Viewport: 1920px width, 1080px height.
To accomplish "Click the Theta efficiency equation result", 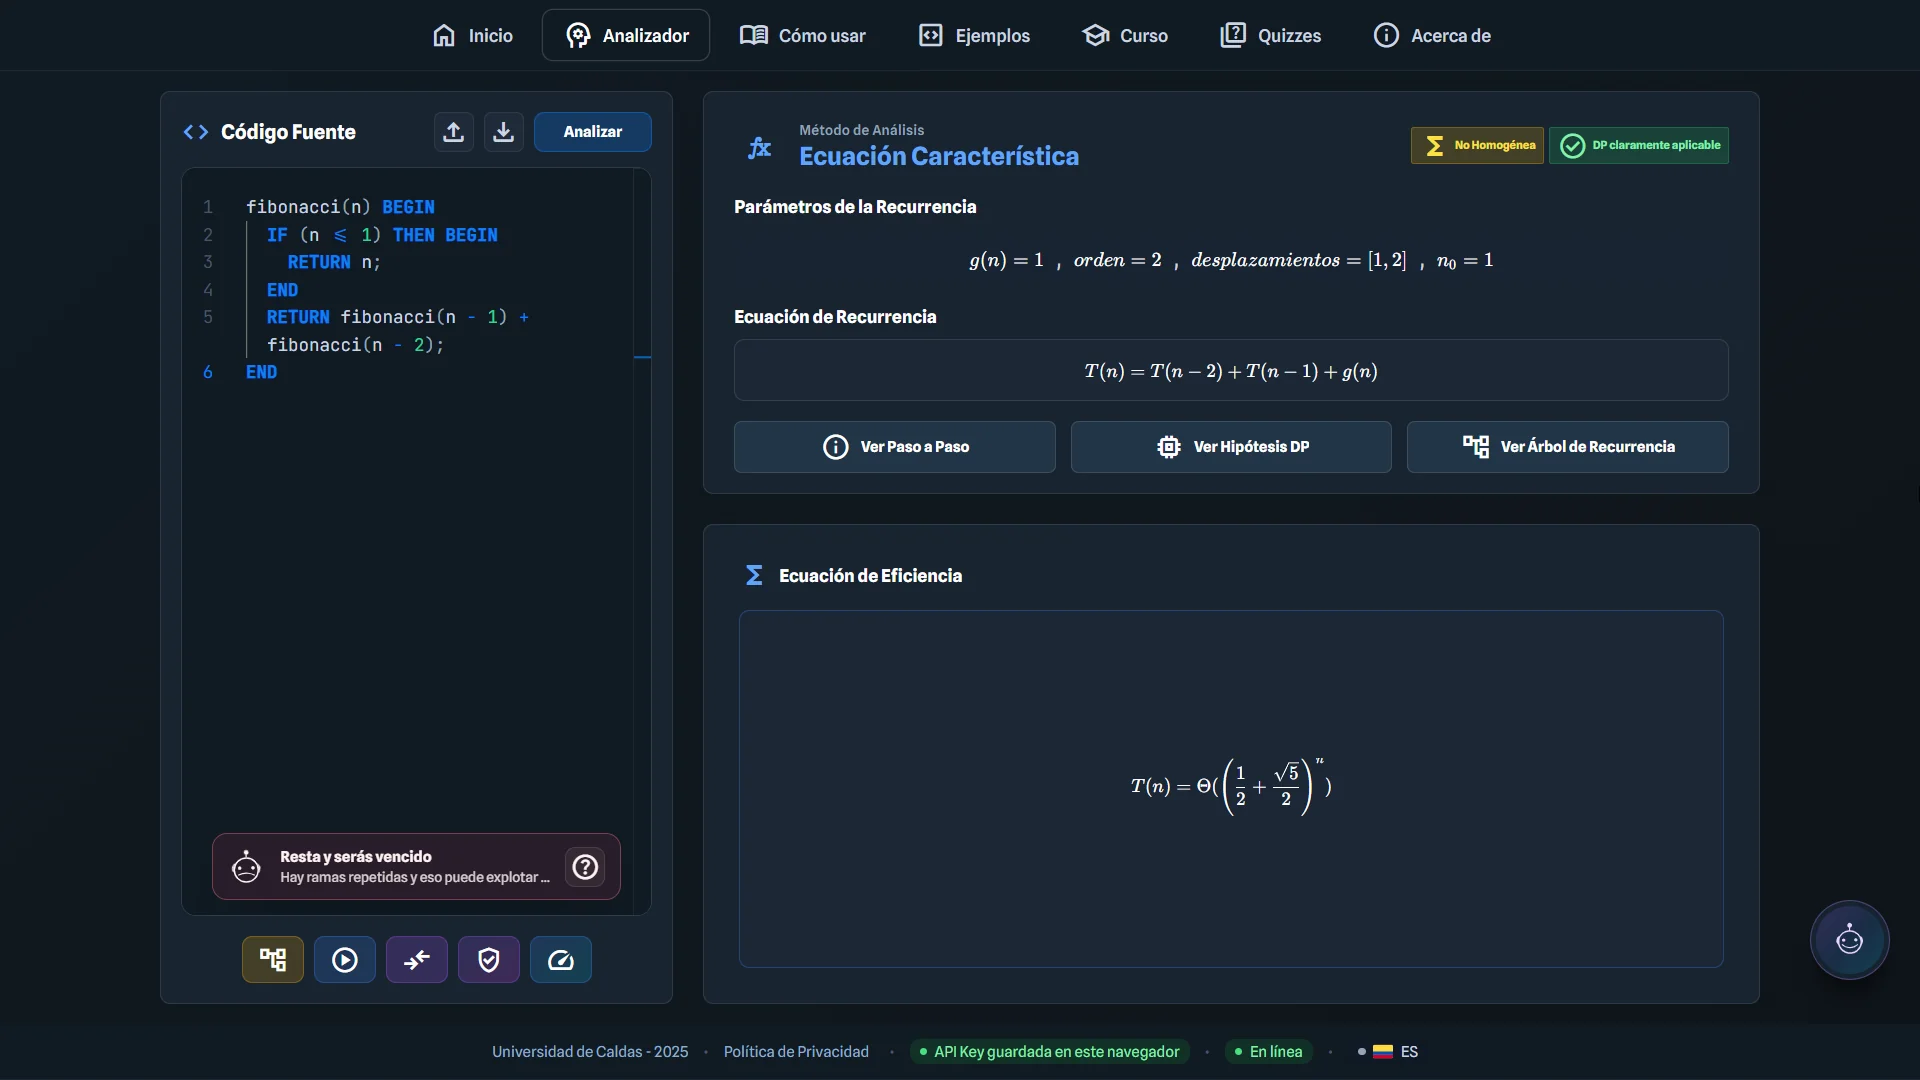I will 1231,787.
